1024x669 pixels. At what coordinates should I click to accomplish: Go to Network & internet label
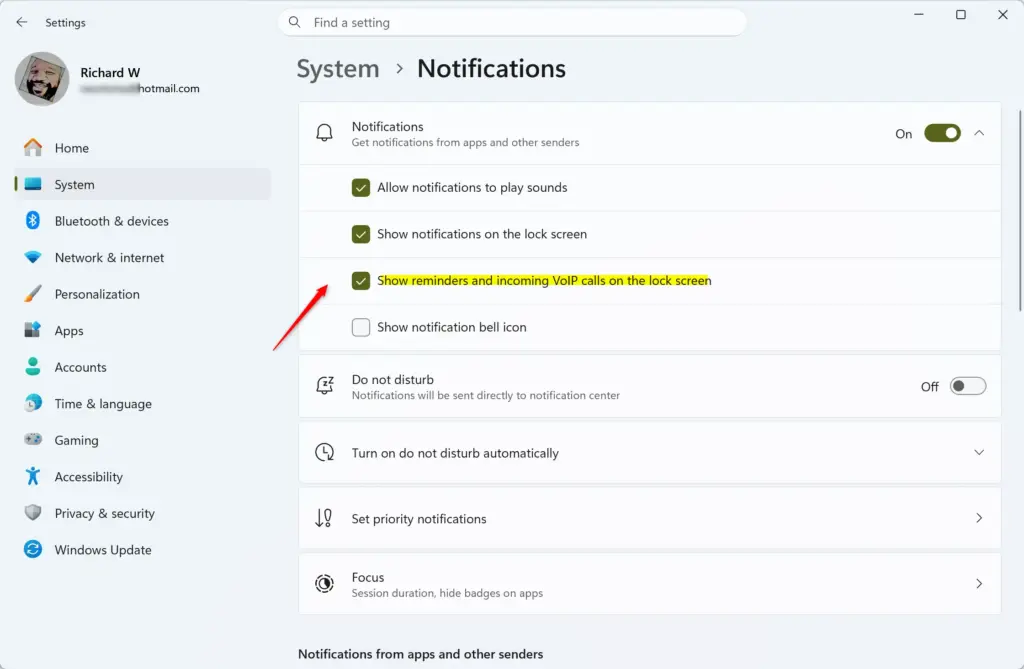click(x=110, y=257)
